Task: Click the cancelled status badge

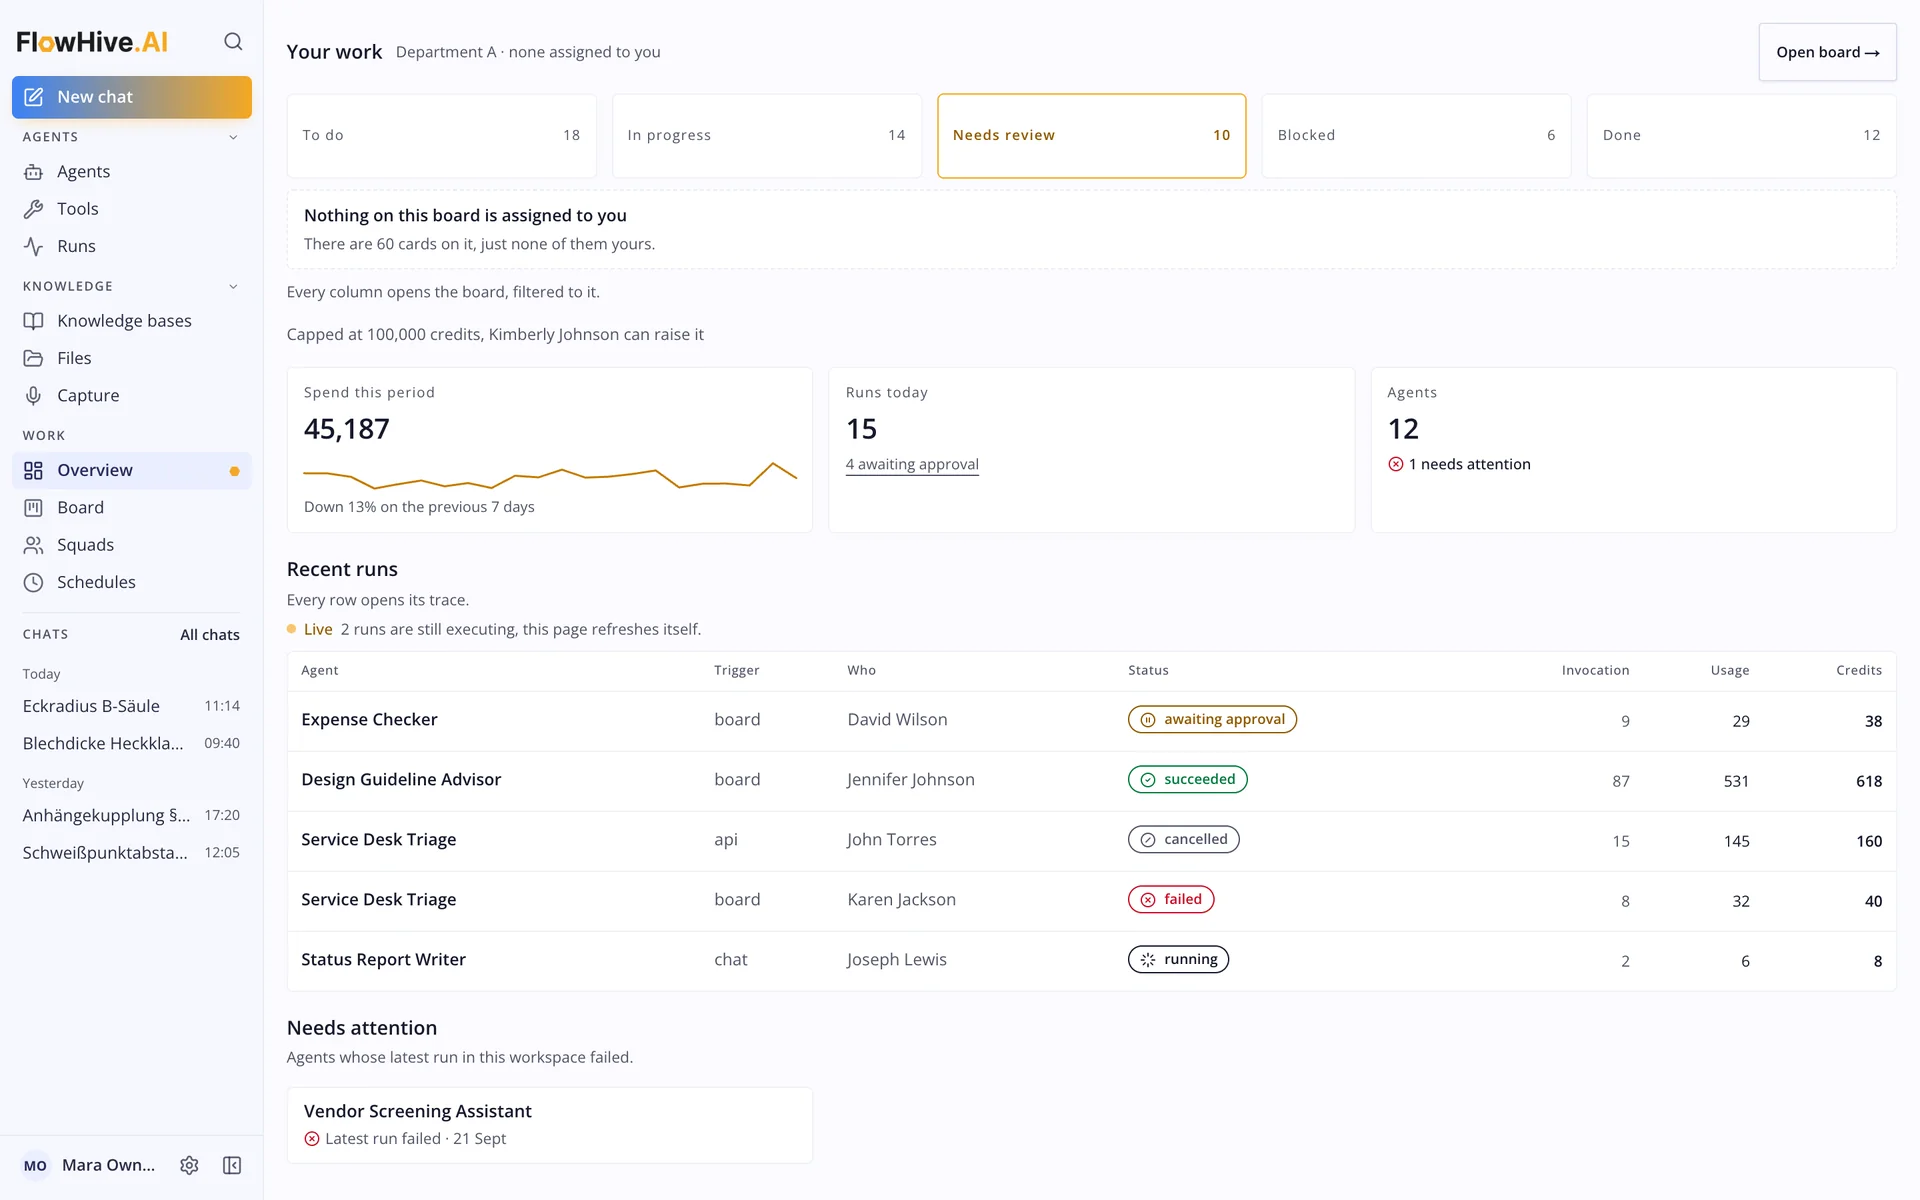Action: click(x=1184, y=839)
